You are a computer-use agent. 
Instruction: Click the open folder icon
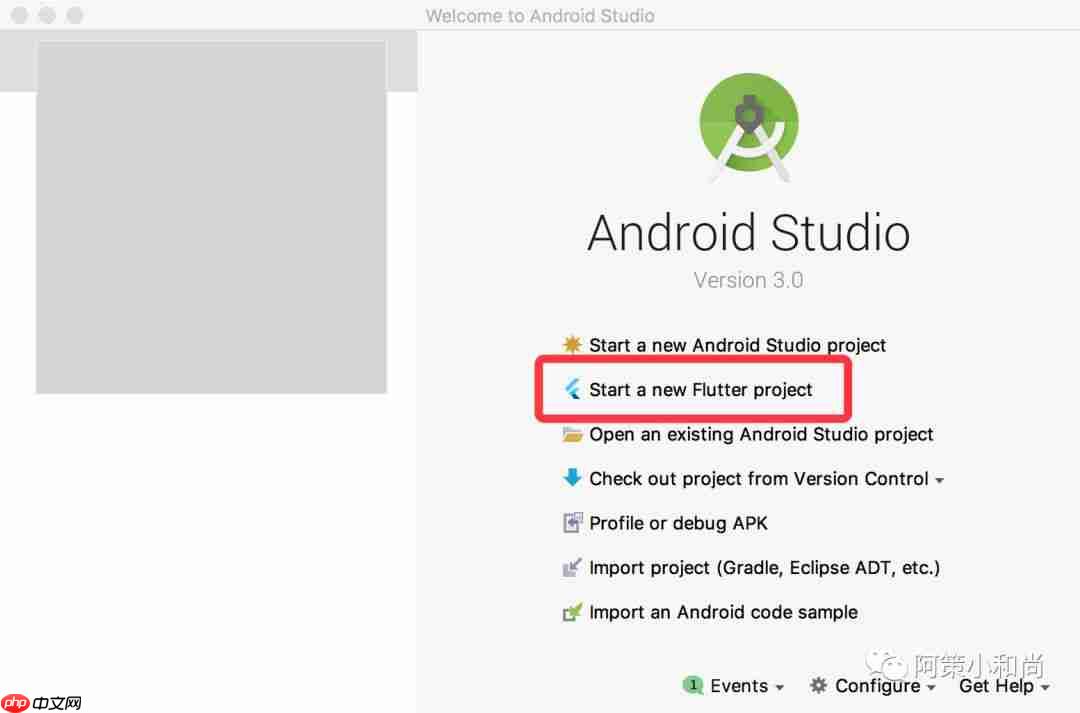click(x=572, y=434)
